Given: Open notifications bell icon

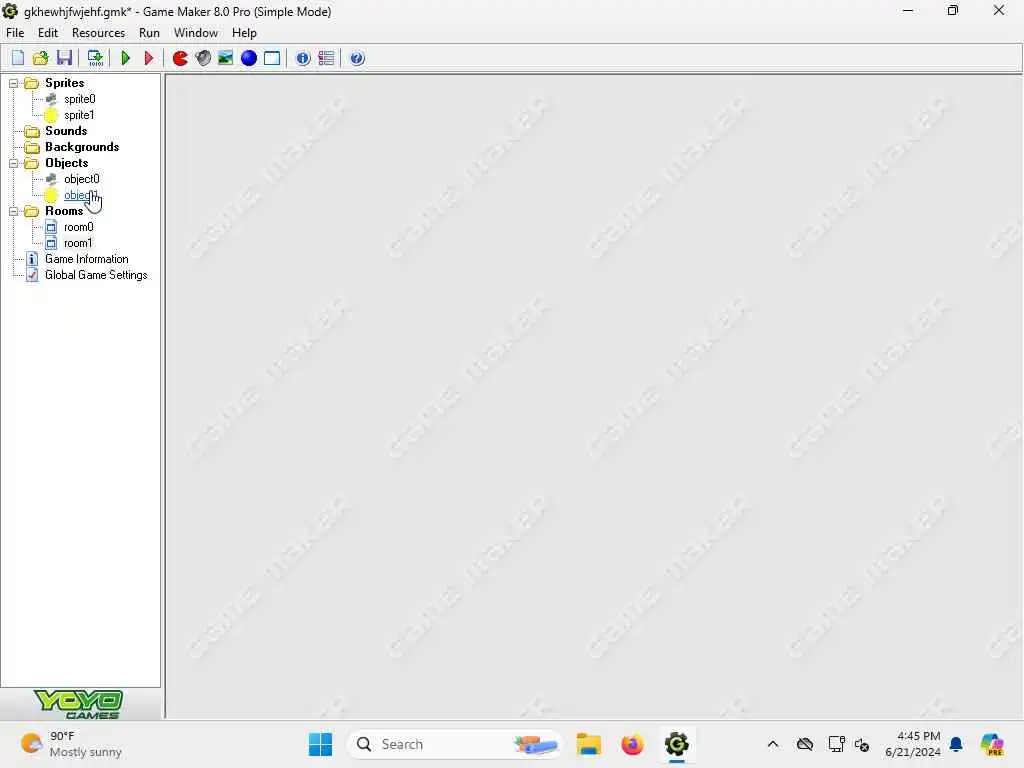Looking at the screenshot, I should pyautogui.click(x=956, y=744).
